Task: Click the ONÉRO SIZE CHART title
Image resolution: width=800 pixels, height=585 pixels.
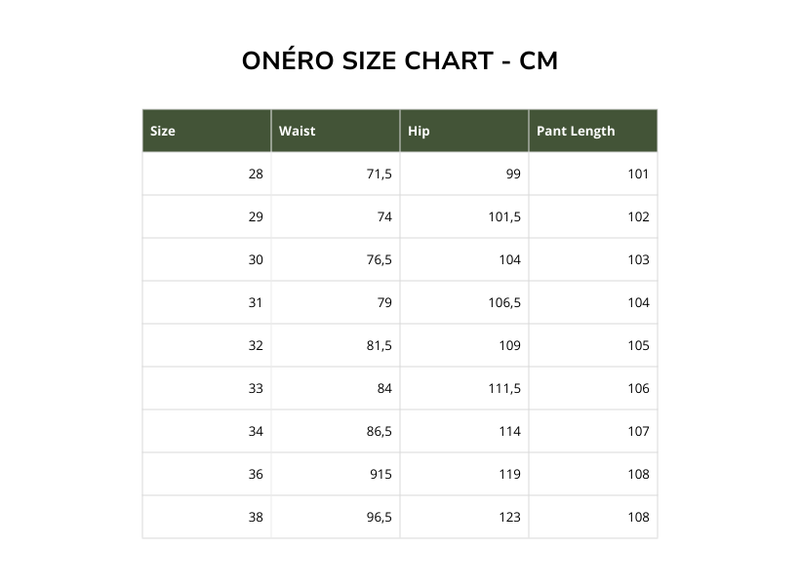Action: point(400,60)
